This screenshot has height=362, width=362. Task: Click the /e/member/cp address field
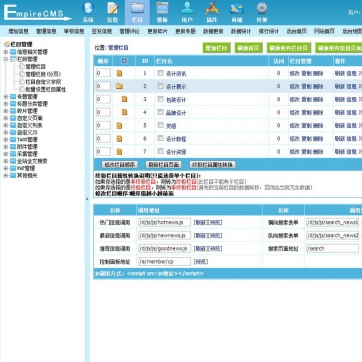165,262
